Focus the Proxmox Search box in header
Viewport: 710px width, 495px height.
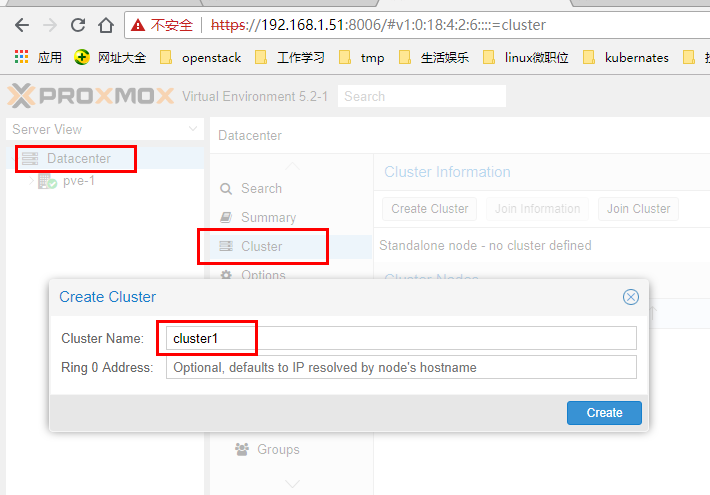422,96
